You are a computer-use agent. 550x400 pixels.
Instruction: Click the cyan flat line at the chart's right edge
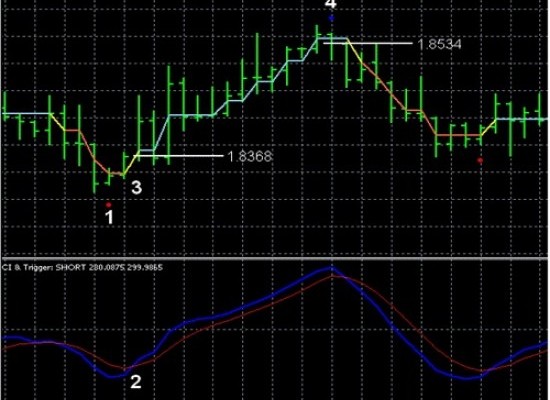pos(522,119)
